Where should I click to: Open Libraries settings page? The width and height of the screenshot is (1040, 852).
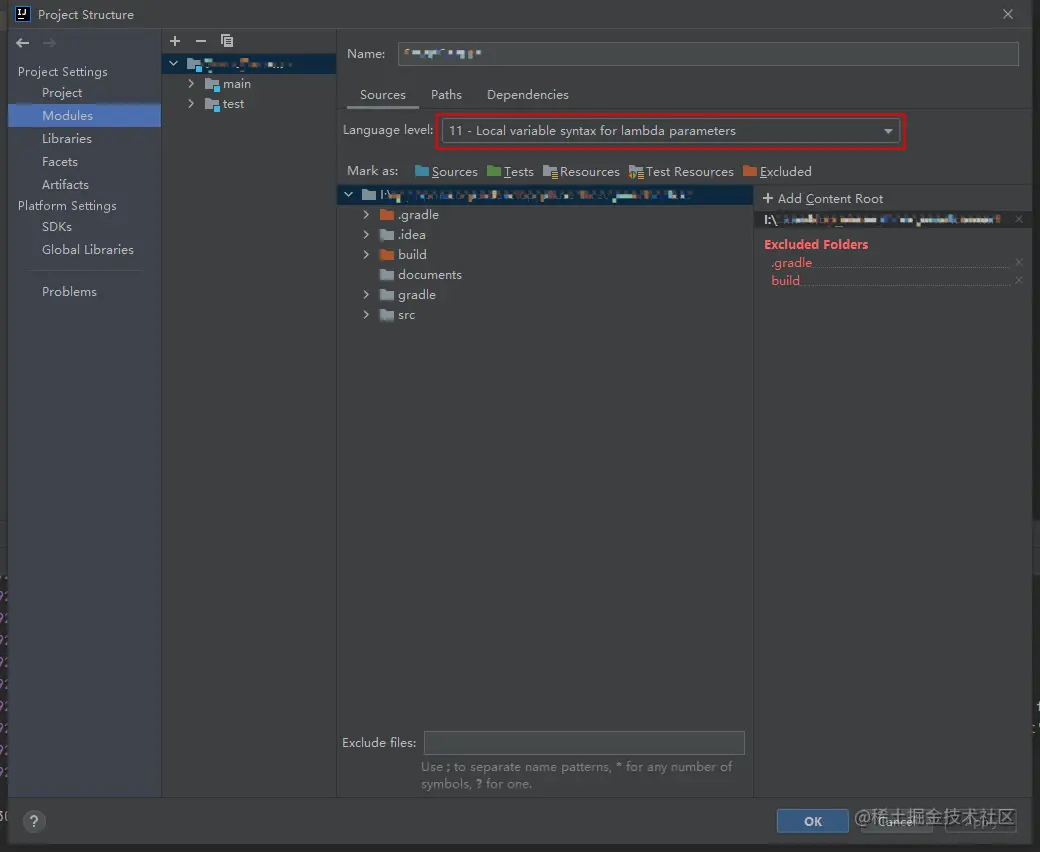tap(67, 139)
